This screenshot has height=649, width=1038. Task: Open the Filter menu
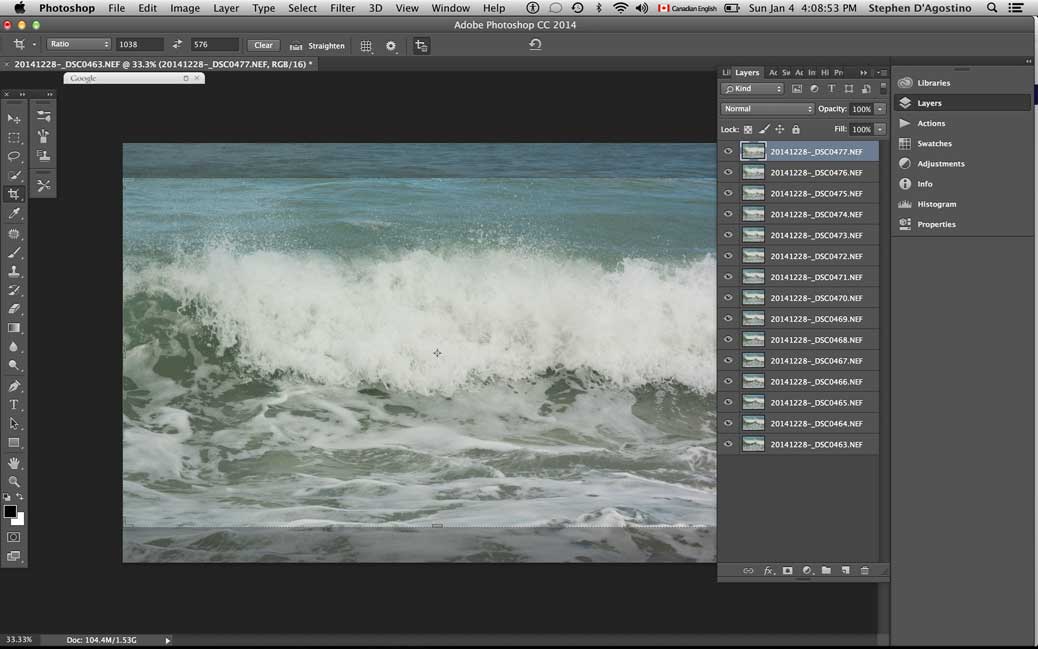pyautogui.click(x=342, y=8)
